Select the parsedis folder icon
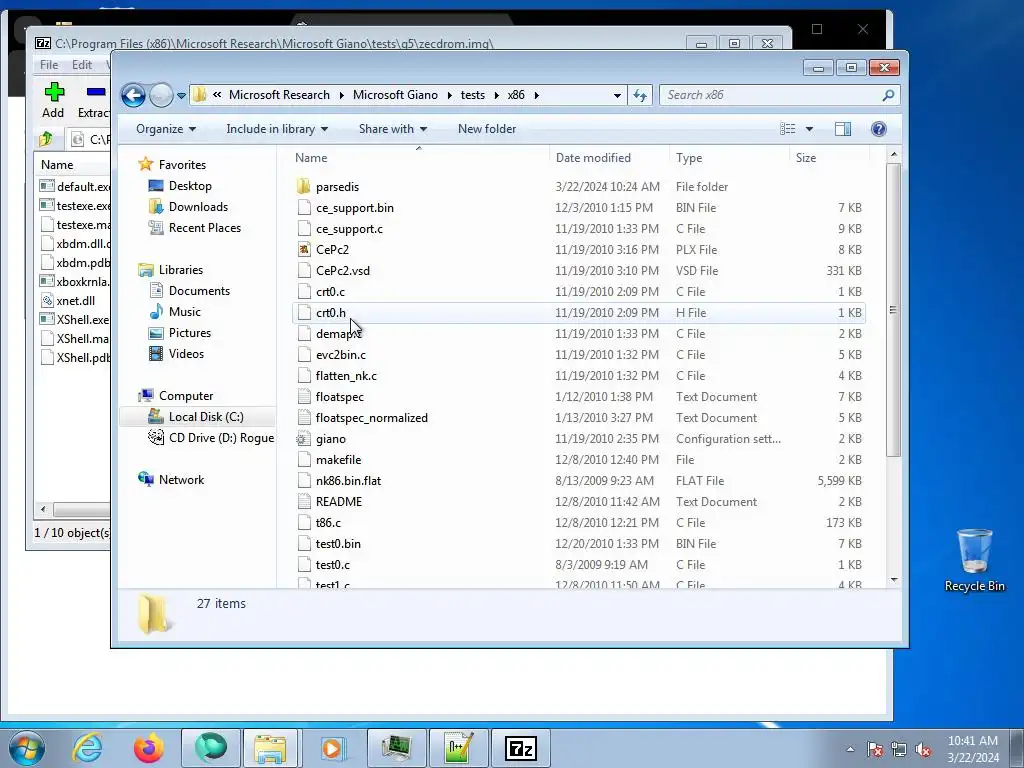This screenshot has width=1024, height=768. 304,187
